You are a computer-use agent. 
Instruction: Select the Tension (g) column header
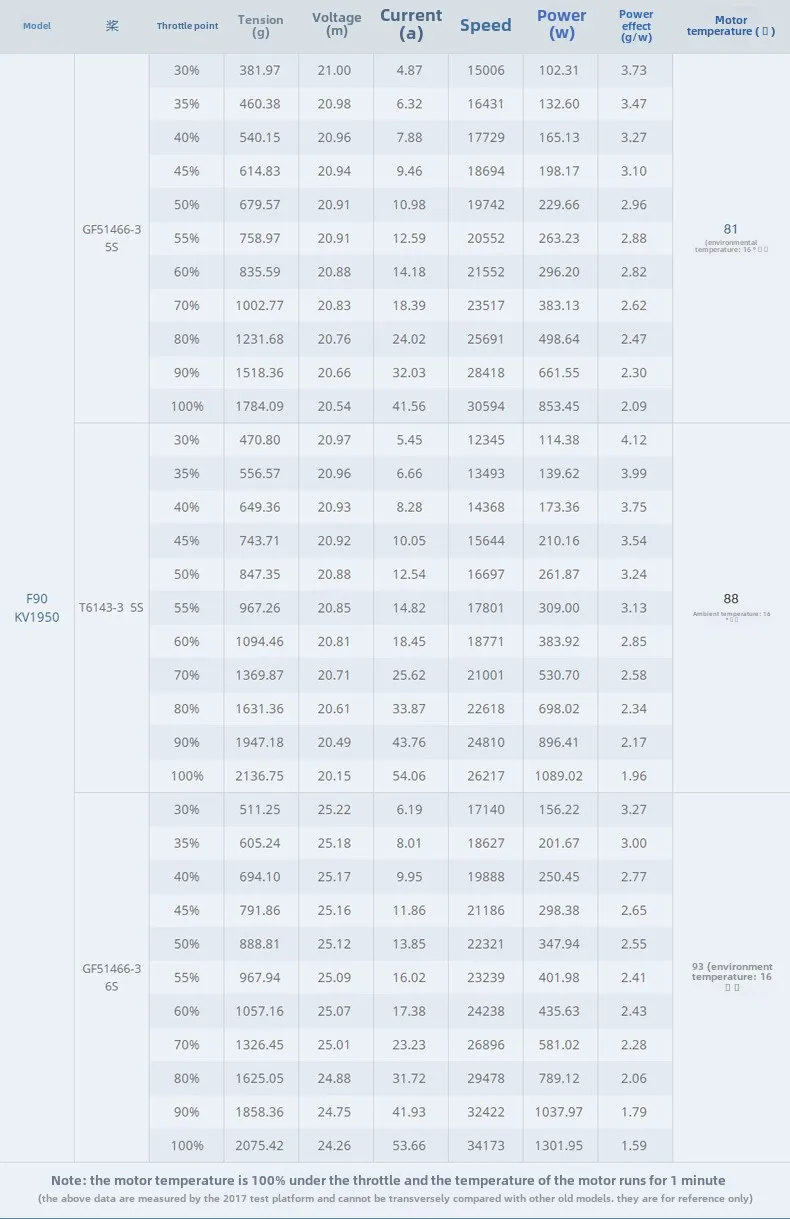point(260,26)
